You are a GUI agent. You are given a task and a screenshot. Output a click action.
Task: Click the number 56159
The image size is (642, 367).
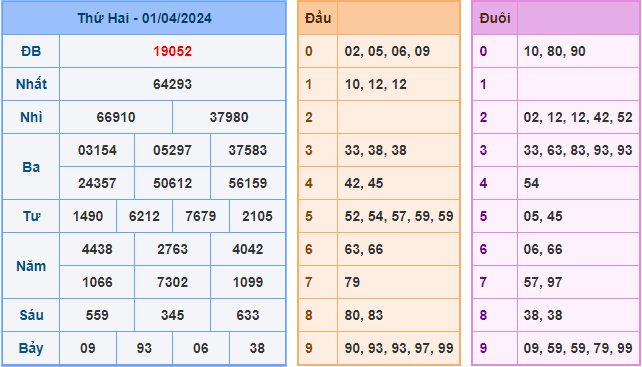point(248,184)
